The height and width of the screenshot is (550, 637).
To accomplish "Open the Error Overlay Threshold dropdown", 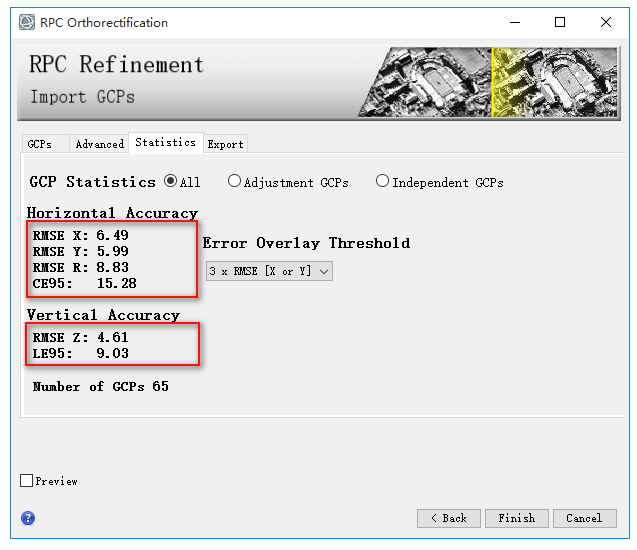I will click(x=269, y=271).
